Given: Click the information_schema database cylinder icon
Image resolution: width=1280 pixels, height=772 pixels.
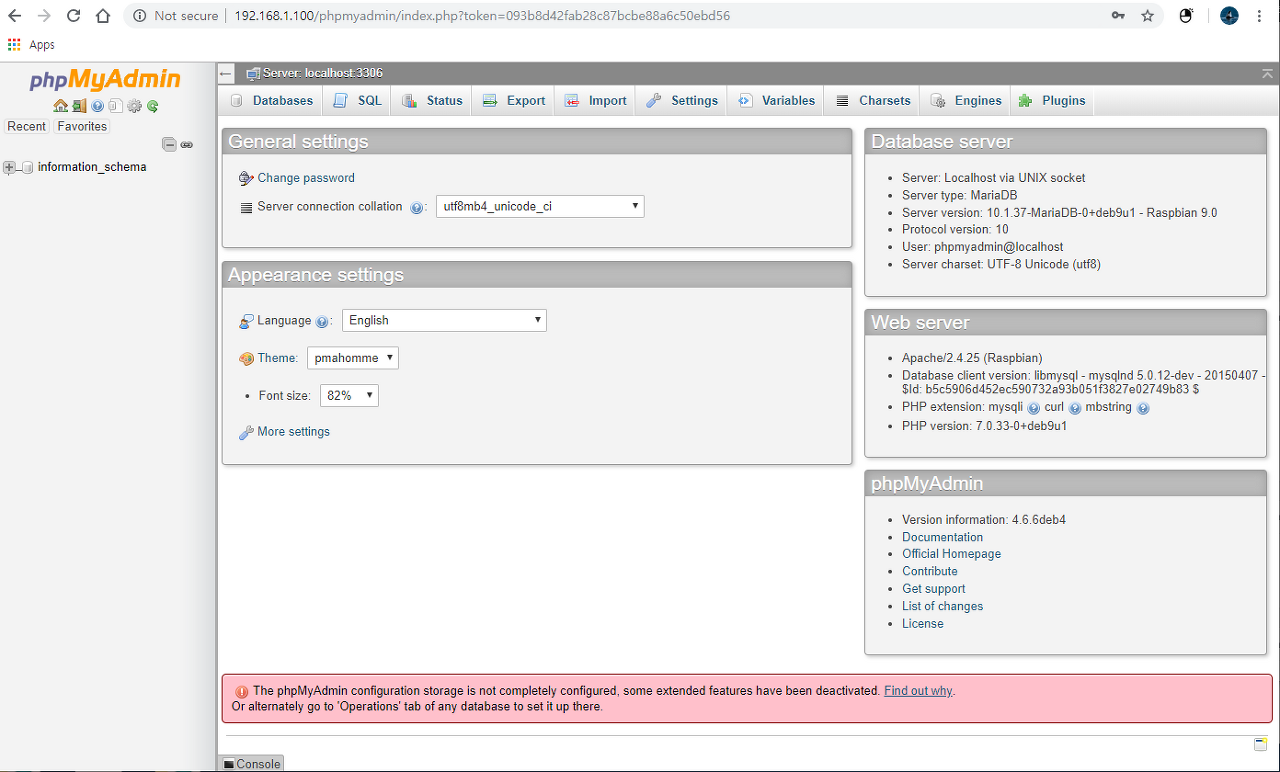Looking at the screenshot, I should click(28, 168).
